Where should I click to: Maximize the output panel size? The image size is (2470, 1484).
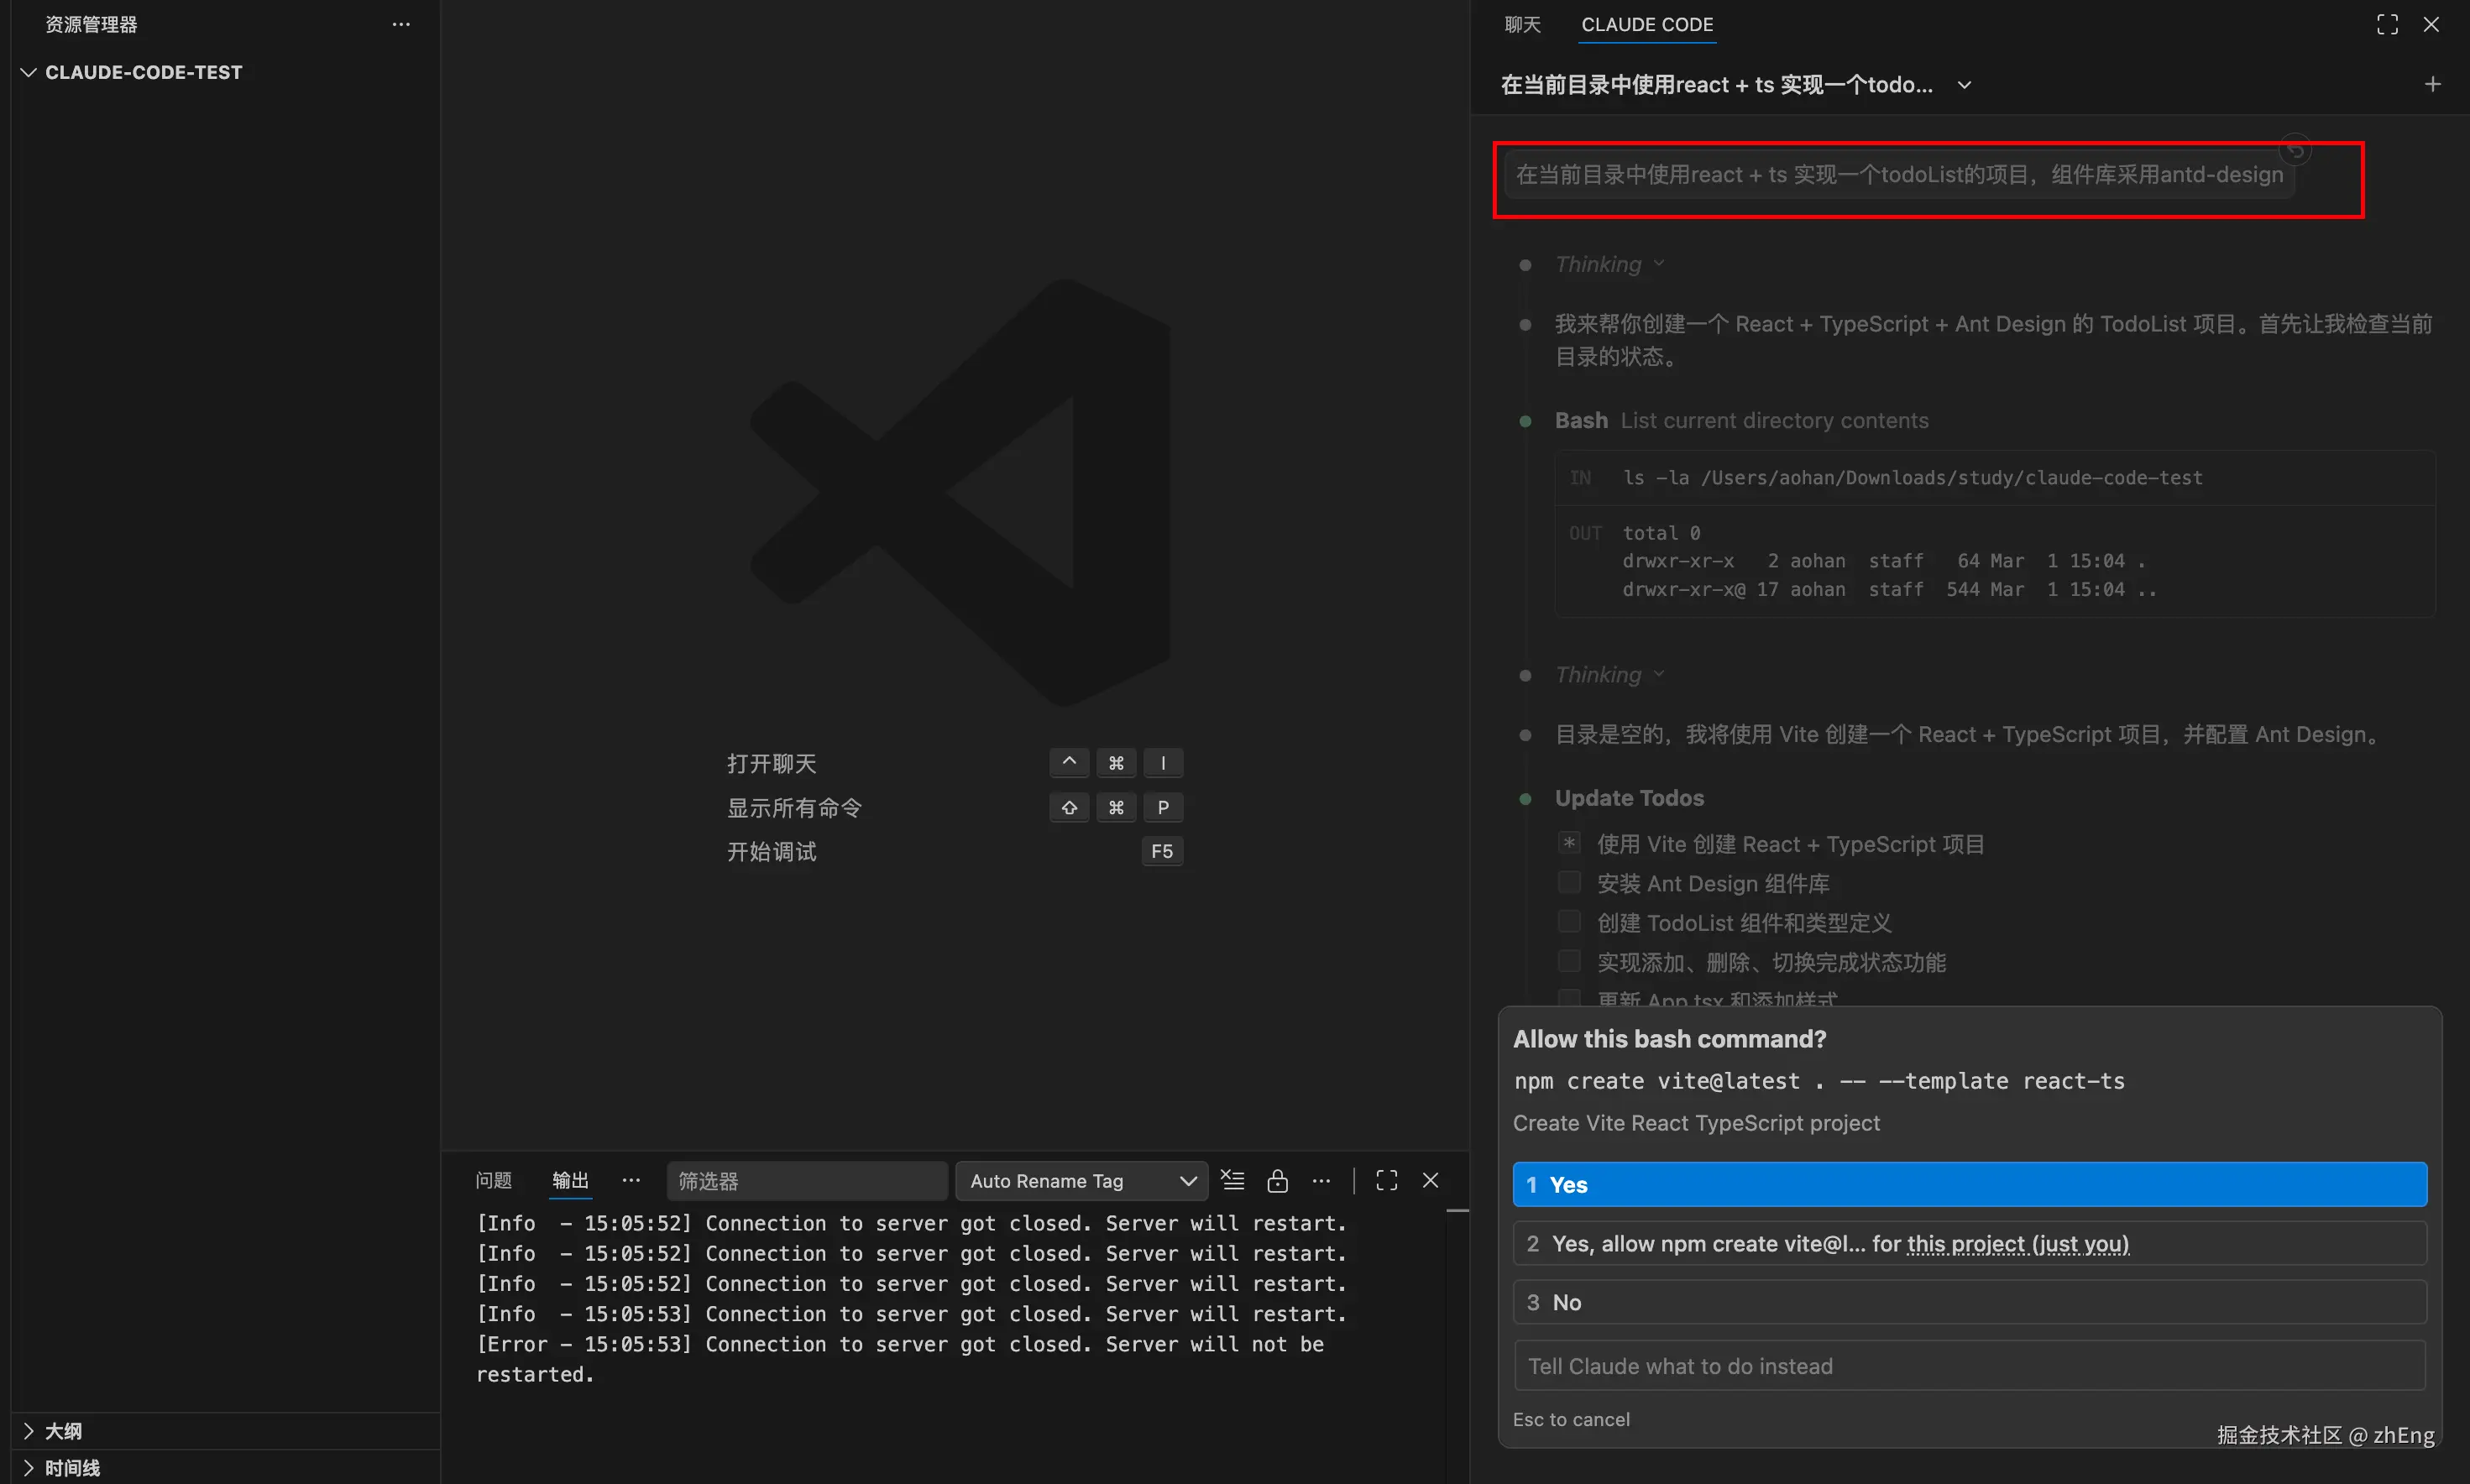[x=1386, y=1180]
